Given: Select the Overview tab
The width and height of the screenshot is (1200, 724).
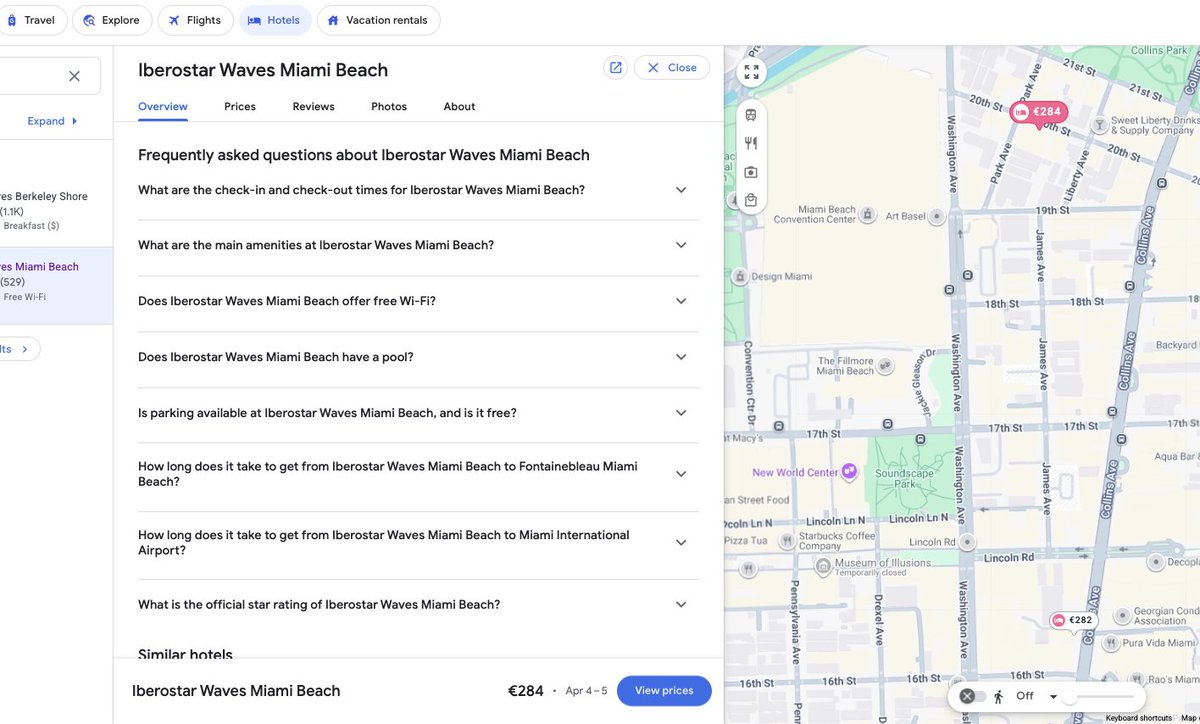Looking at the screenshot, I should tap(163, 106).
